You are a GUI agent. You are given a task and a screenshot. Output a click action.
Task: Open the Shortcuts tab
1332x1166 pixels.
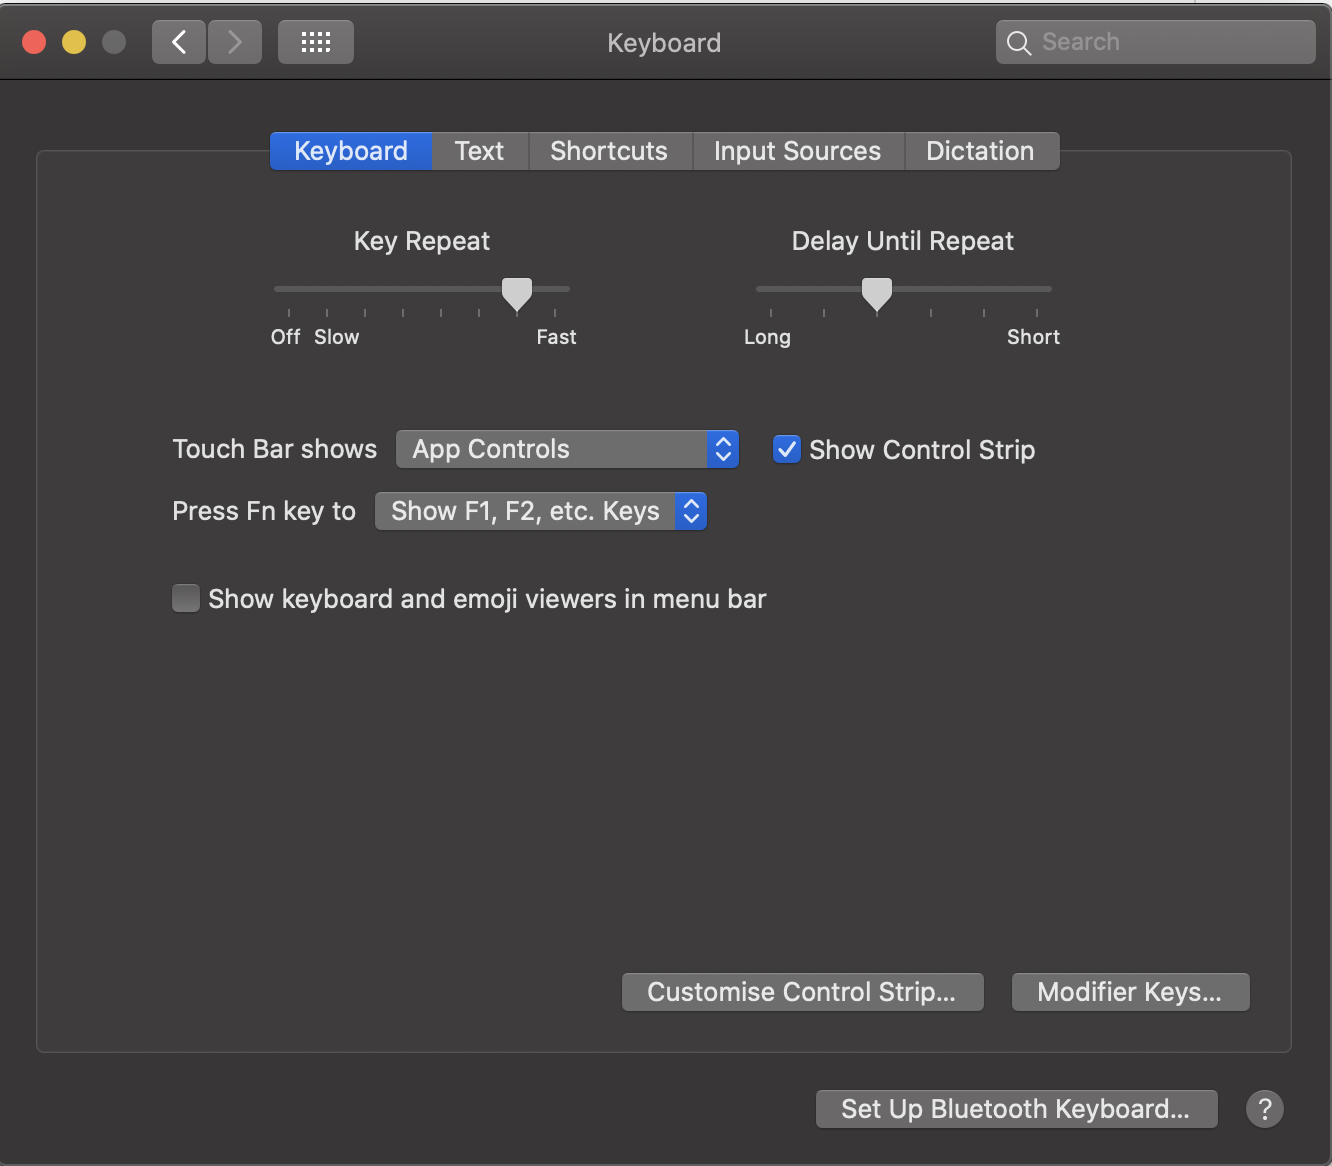(x=609, y=151)
